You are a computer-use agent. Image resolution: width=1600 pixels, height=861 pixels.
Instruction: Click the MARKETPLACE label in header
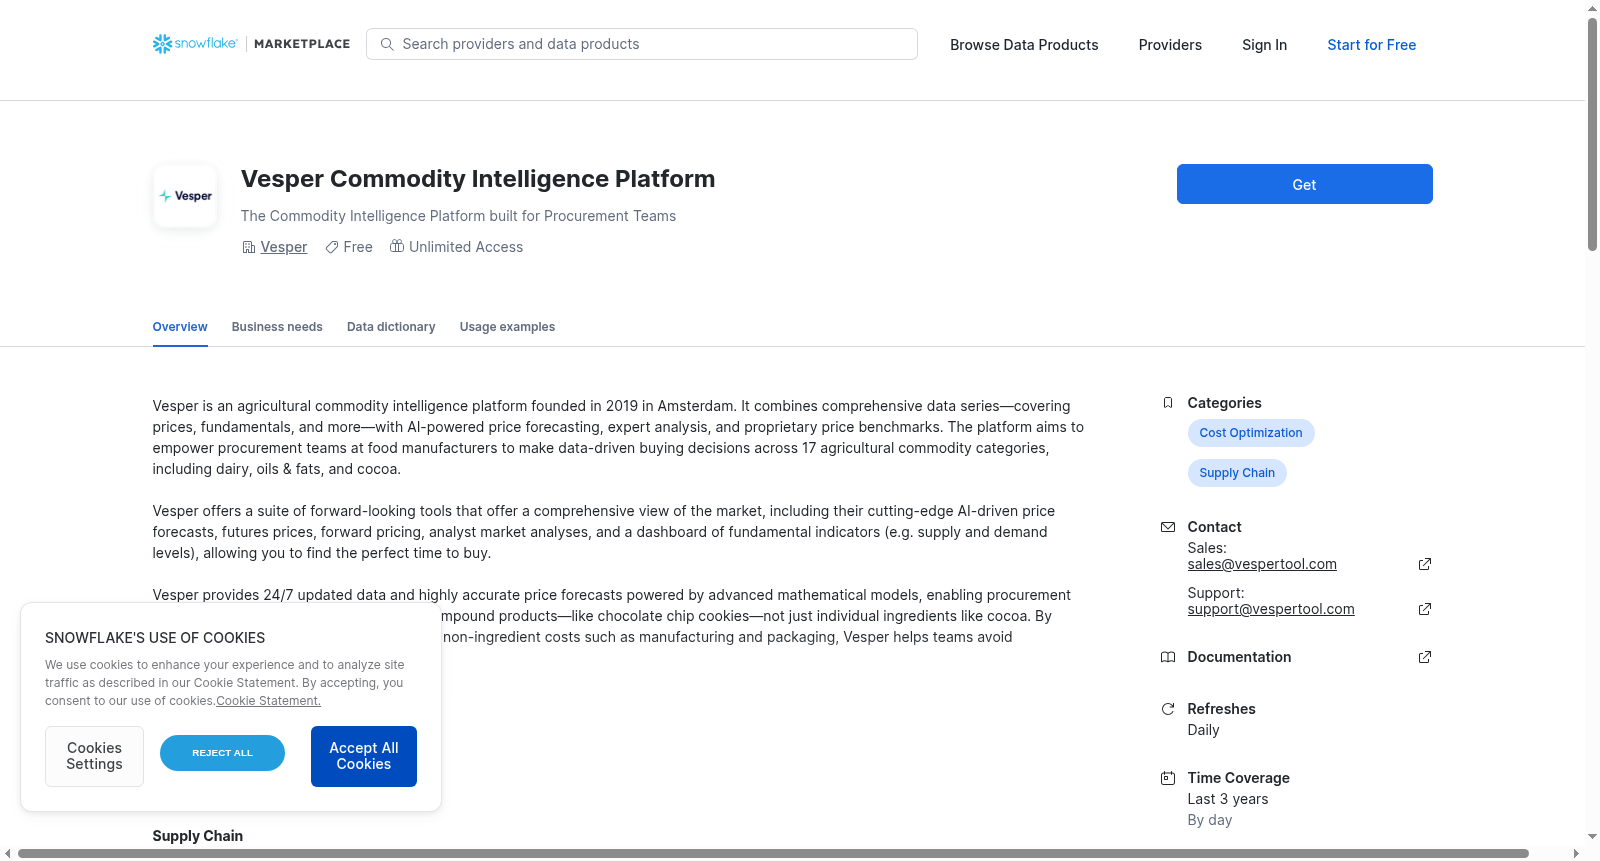point(302,44)
